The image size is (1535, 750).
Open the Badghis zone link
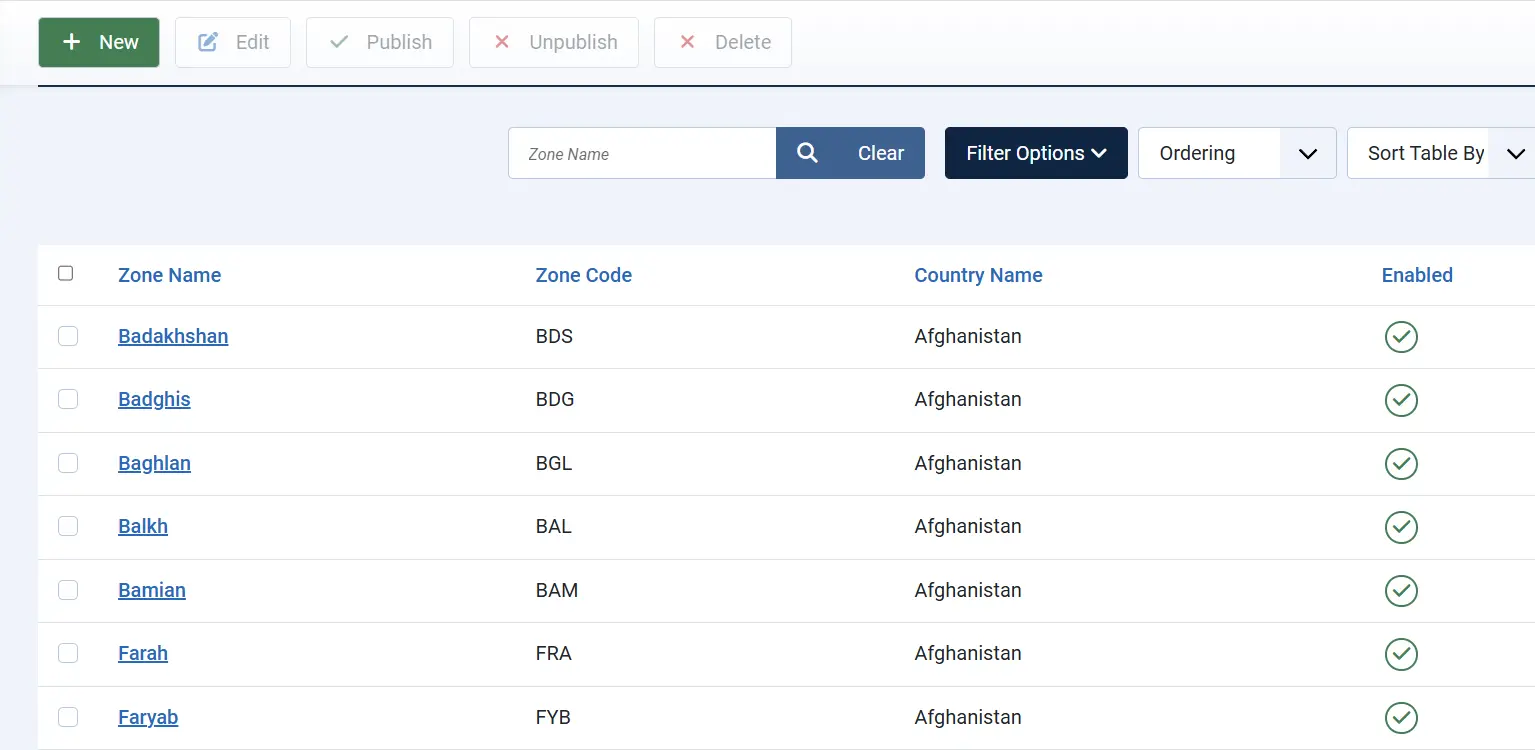(154, 399)
